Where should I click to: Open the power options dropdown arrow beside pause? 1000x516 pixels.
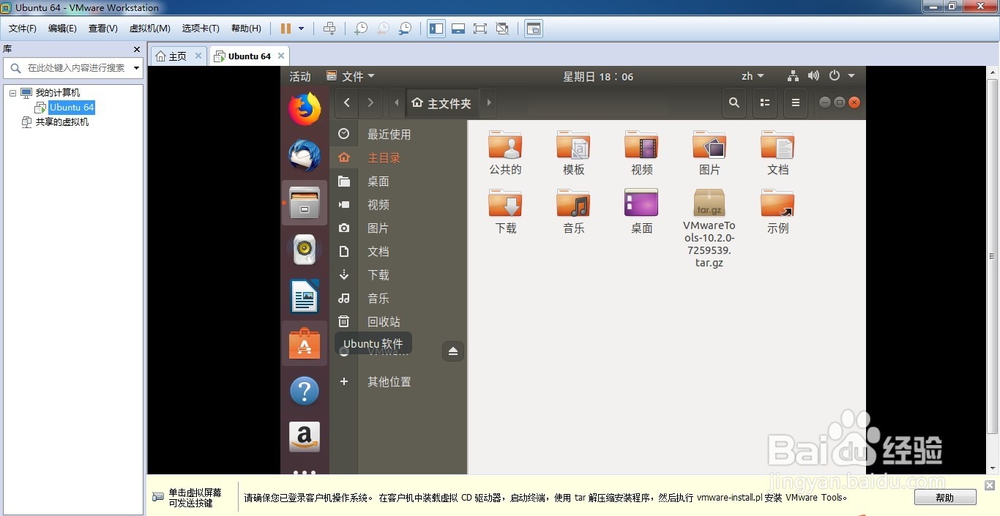pos(301,29)
